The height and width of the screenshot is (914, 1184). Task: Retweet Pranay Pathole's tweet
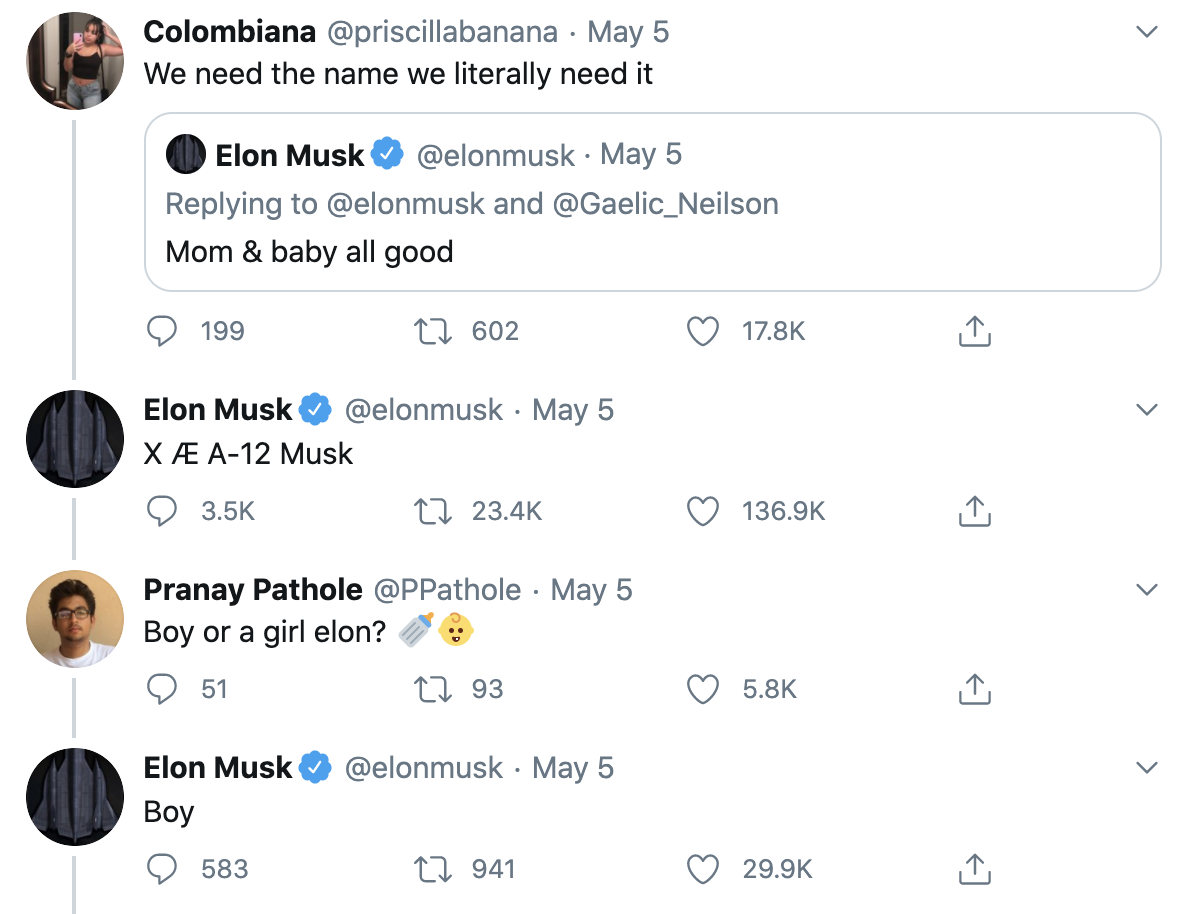point(431,689)
